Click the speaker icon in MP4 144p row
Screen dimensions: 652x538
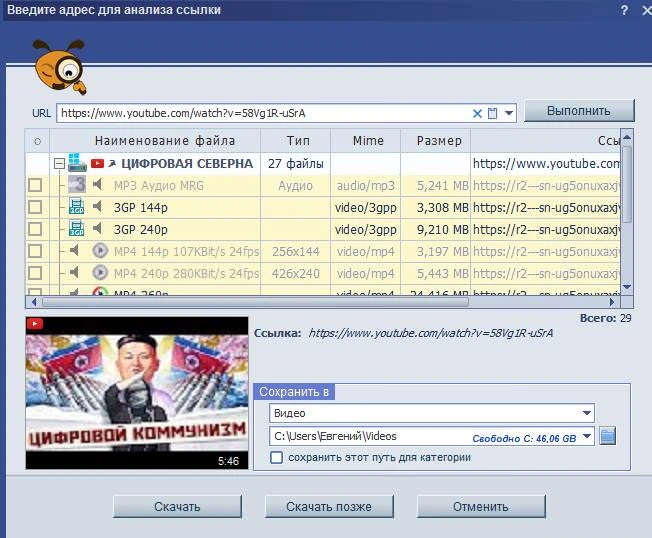74,250
